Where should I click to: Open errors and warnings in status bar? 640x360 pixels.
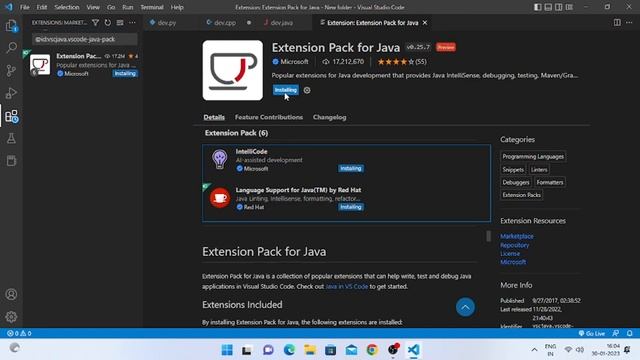(x=19, y=333)
